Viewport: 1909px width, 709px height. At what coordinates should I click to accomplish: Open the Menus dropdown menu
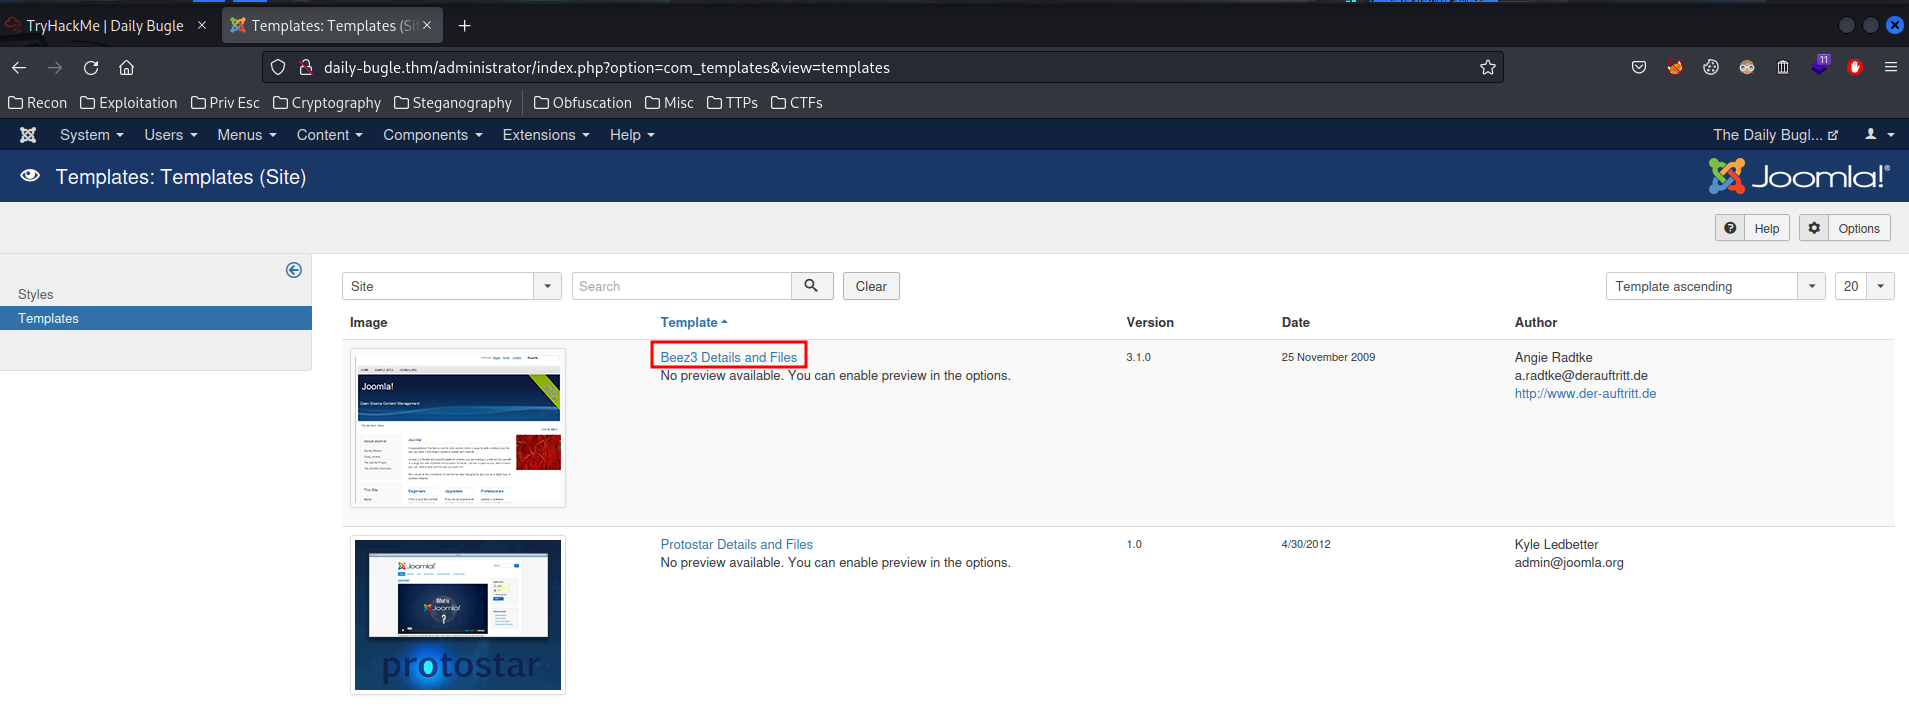point(247,135)
